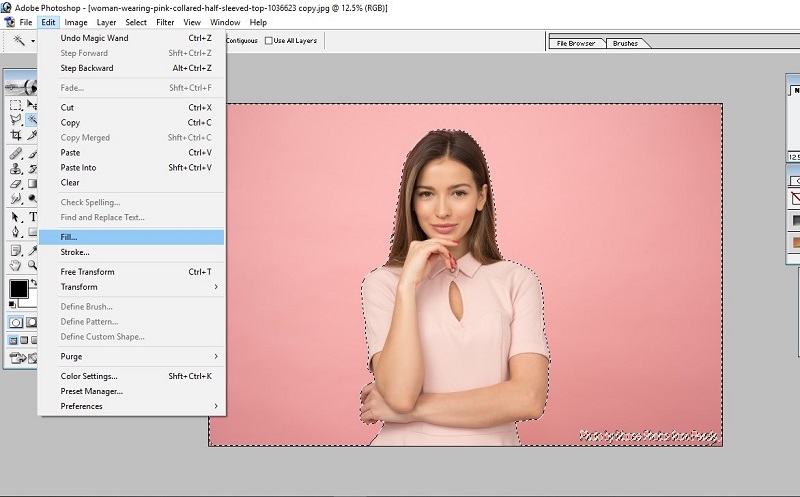Select the Healing Brush tool
800x497 pixels.
pyautogui.click(x=16, y=154)
